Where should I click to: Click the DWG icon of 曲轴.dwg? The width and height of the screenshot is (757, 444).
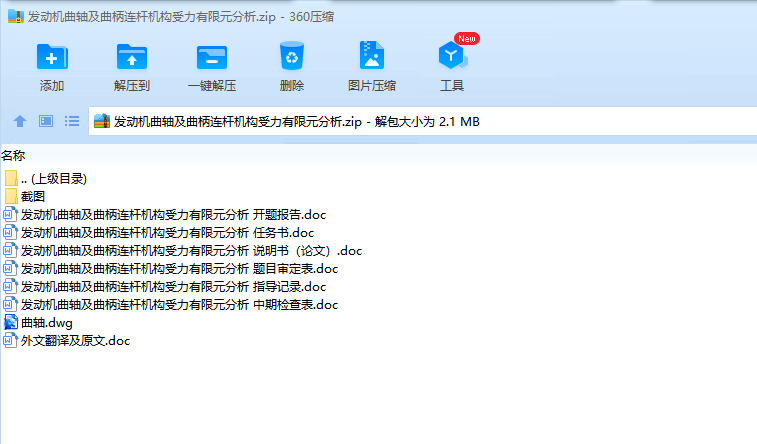pyautogui.click(x=11, y=322)
